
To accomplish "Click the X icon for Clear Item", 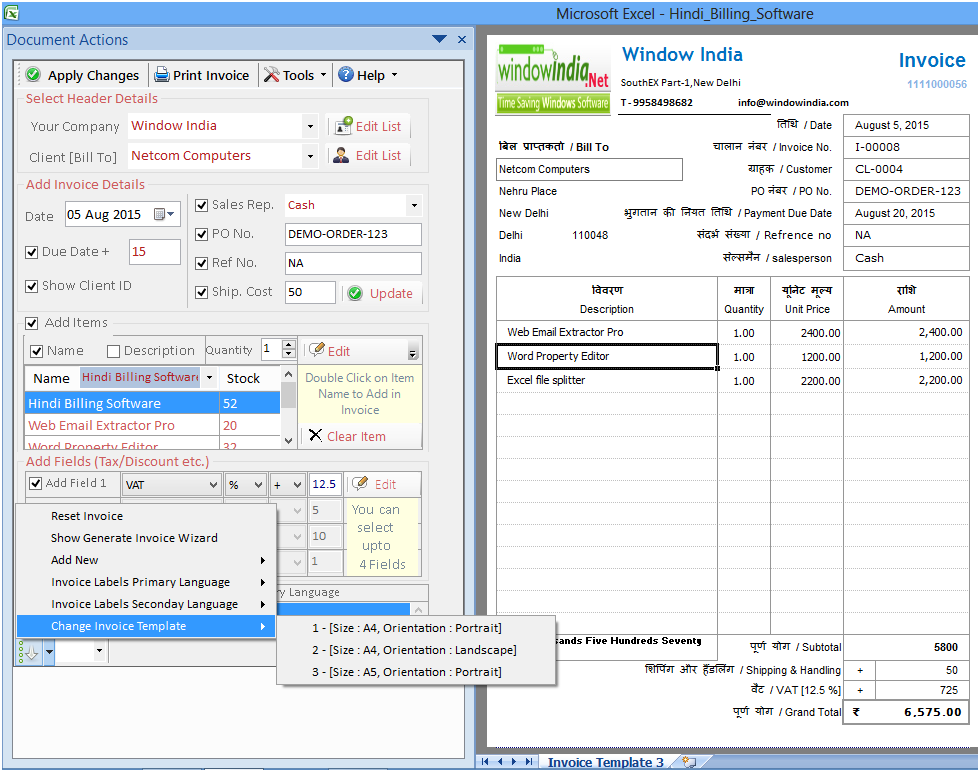I will tap(316, 435).
